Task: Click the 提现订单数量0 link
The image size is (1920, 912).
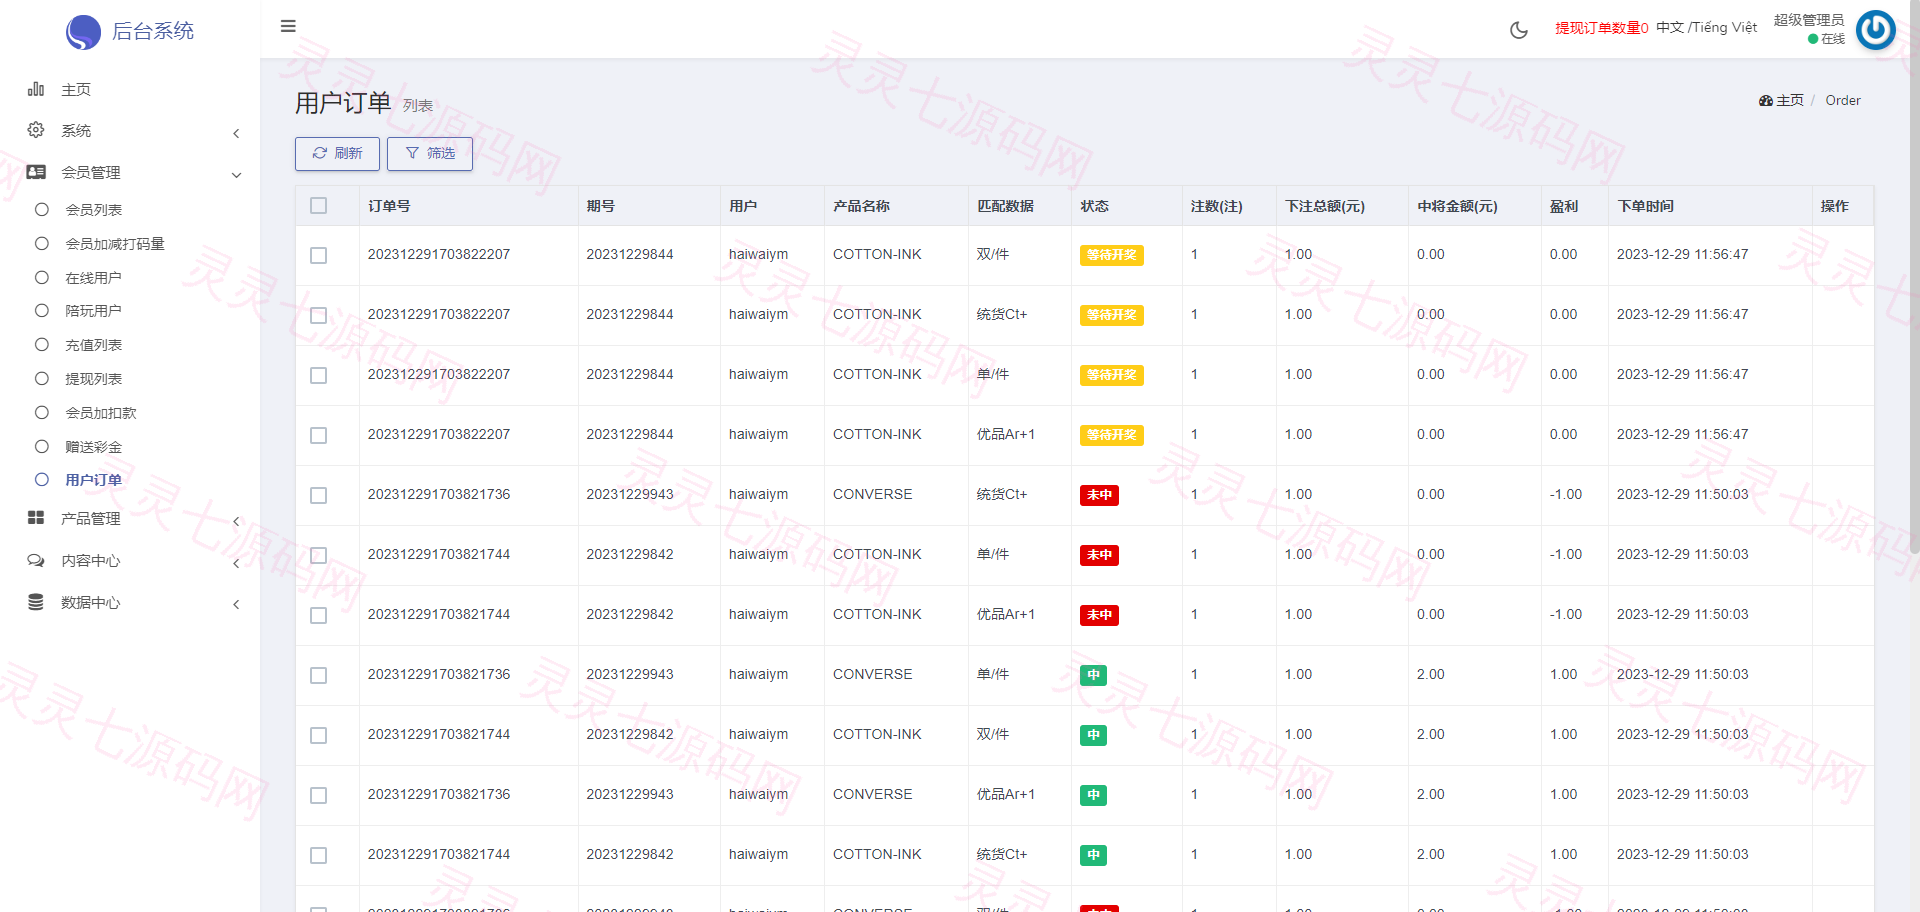Action: pyautogui.click(x=1601, y=28)
